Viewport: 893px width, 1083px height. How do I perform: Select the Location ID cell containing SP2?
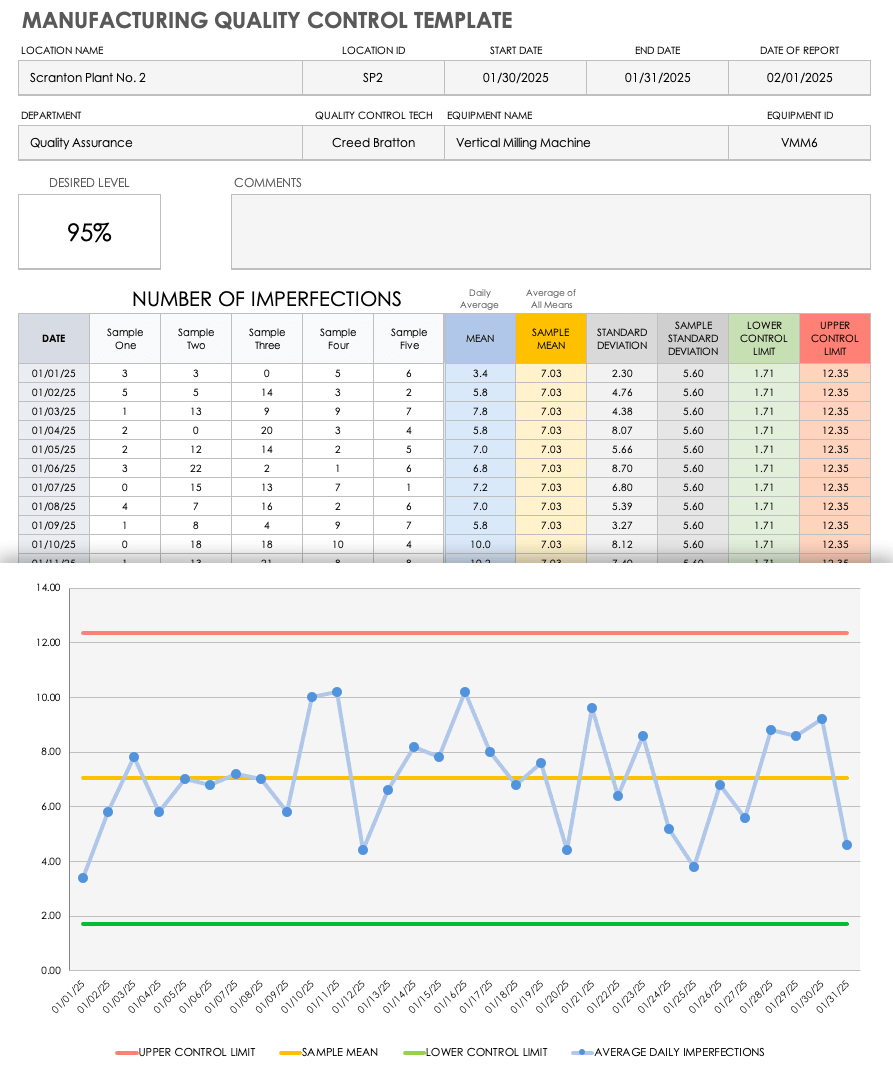373,78
